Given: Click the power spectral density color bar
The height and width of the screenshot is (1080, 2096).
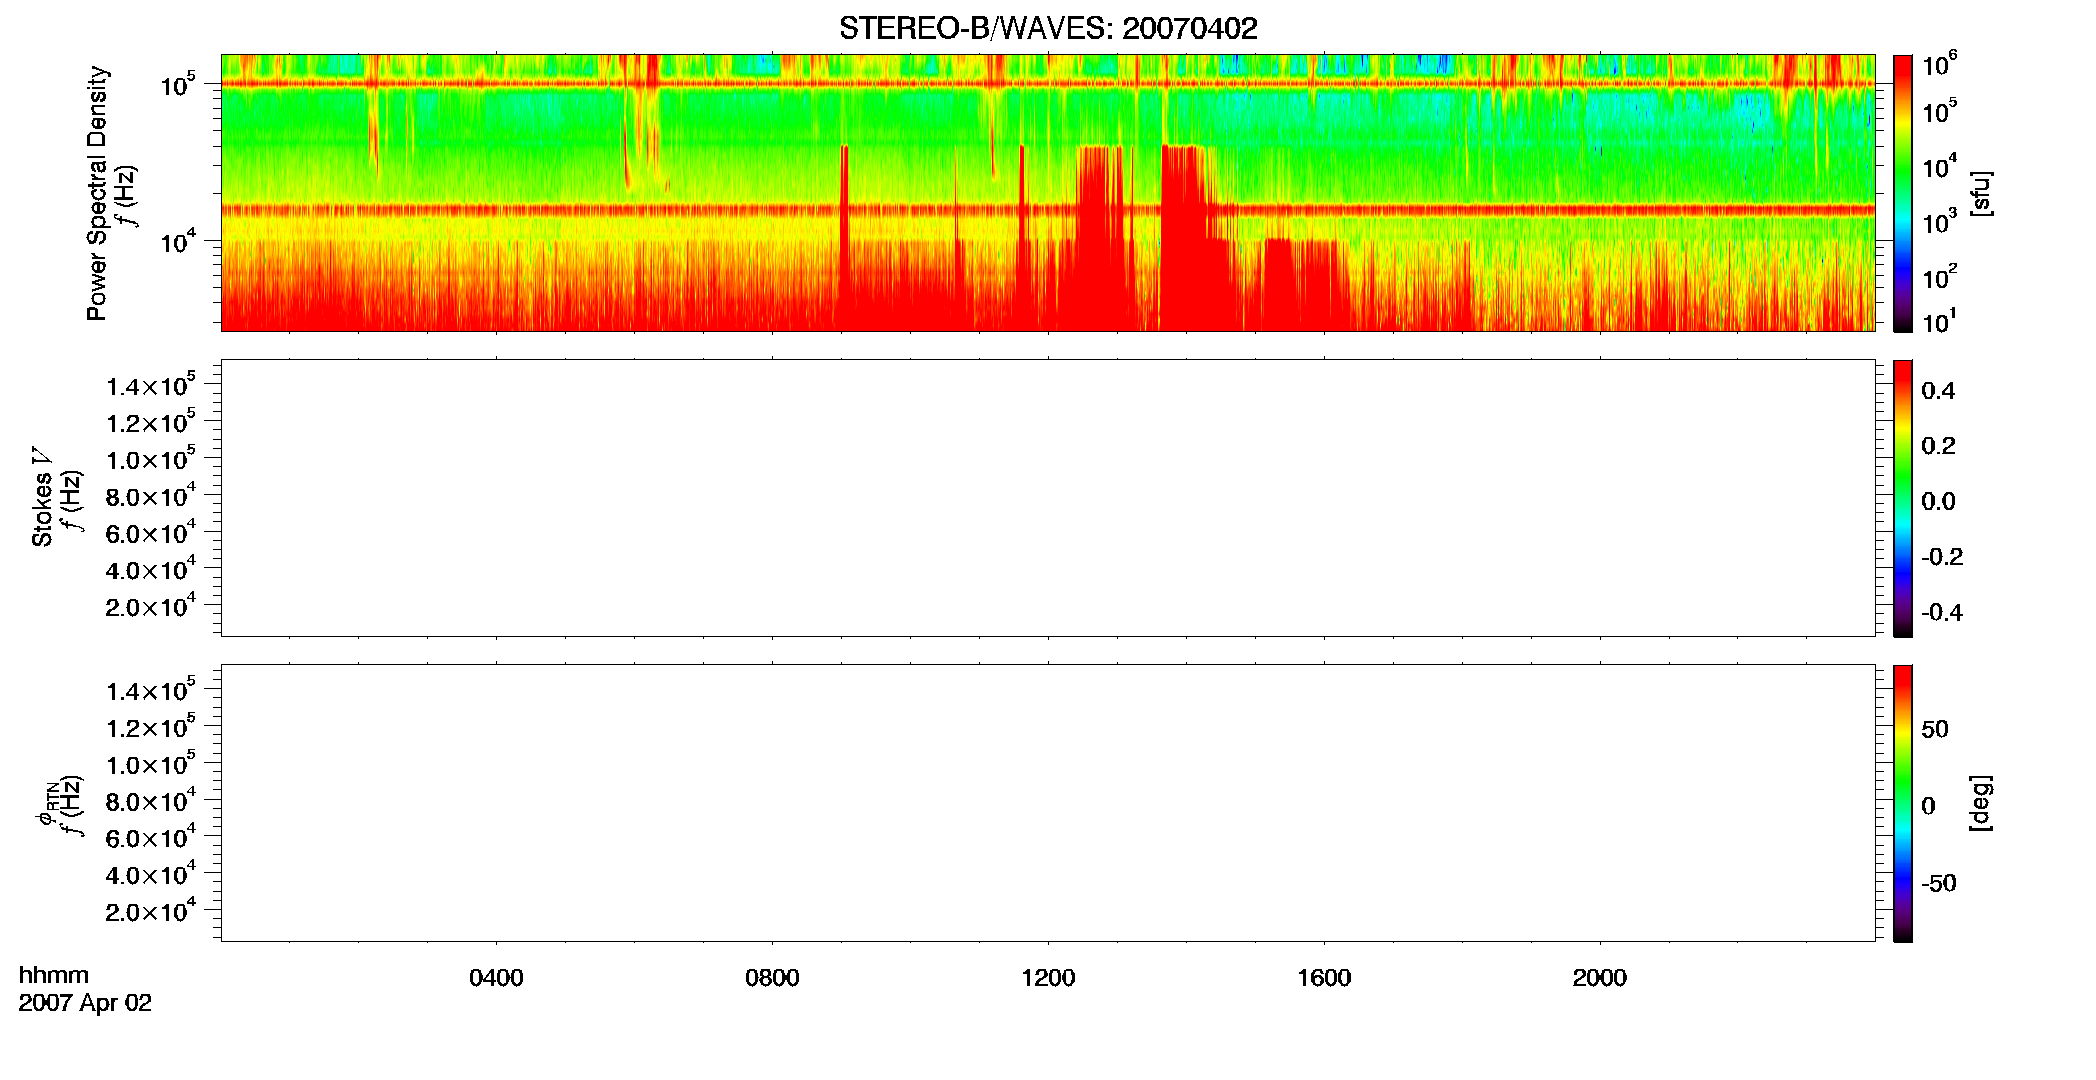Looking at the screenshot, I should pos(1903,193).
